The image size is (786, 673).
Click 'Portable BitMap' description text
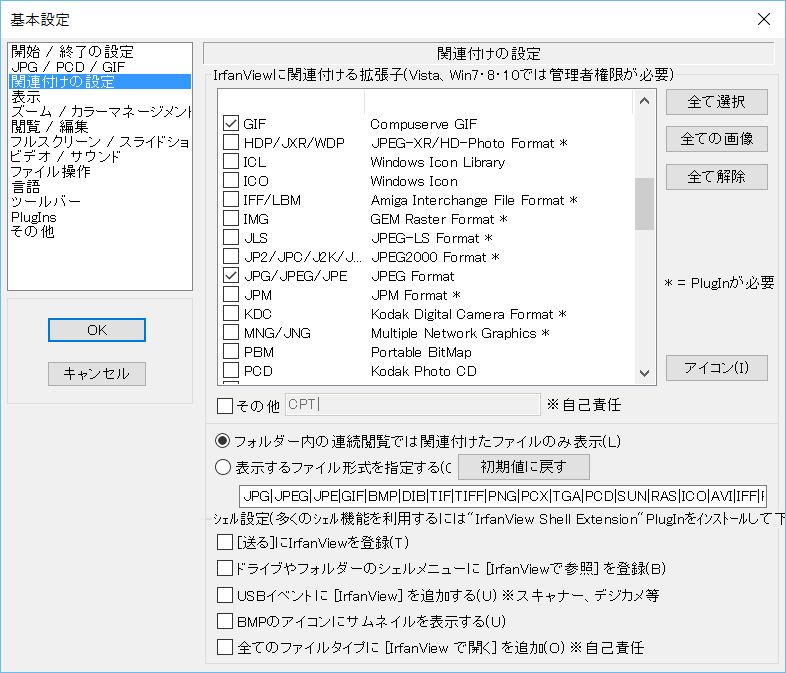pyautogui.click(x=421, y=352)
